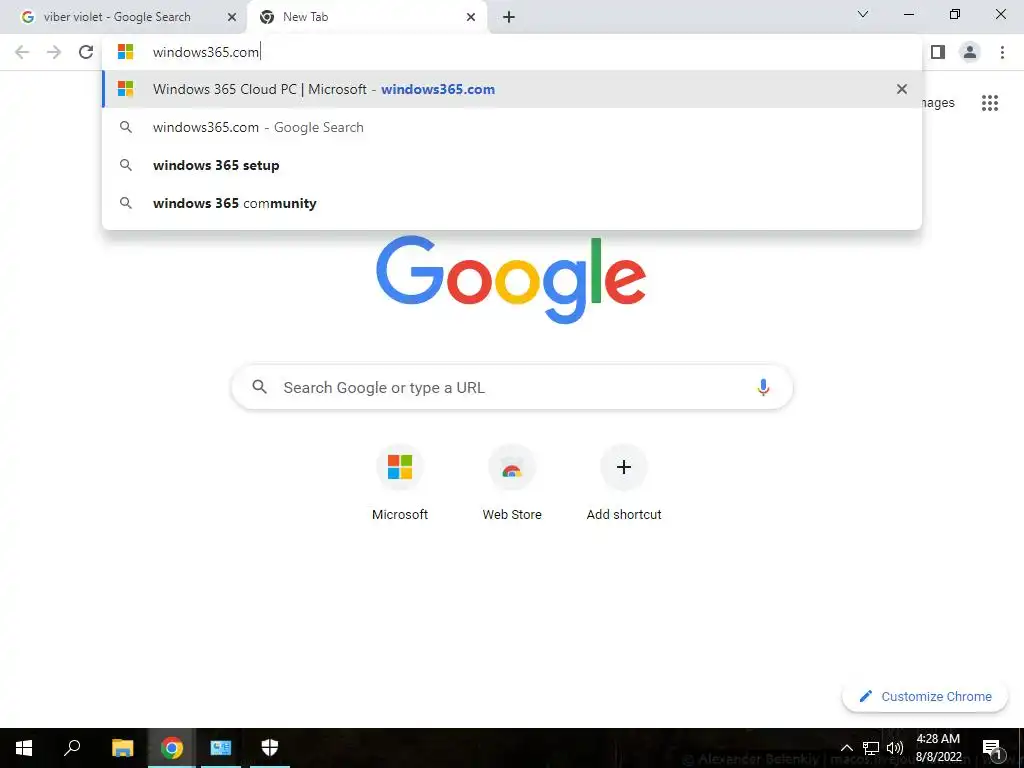Open File Explorer from taskbar

click(x=122, y=748)
